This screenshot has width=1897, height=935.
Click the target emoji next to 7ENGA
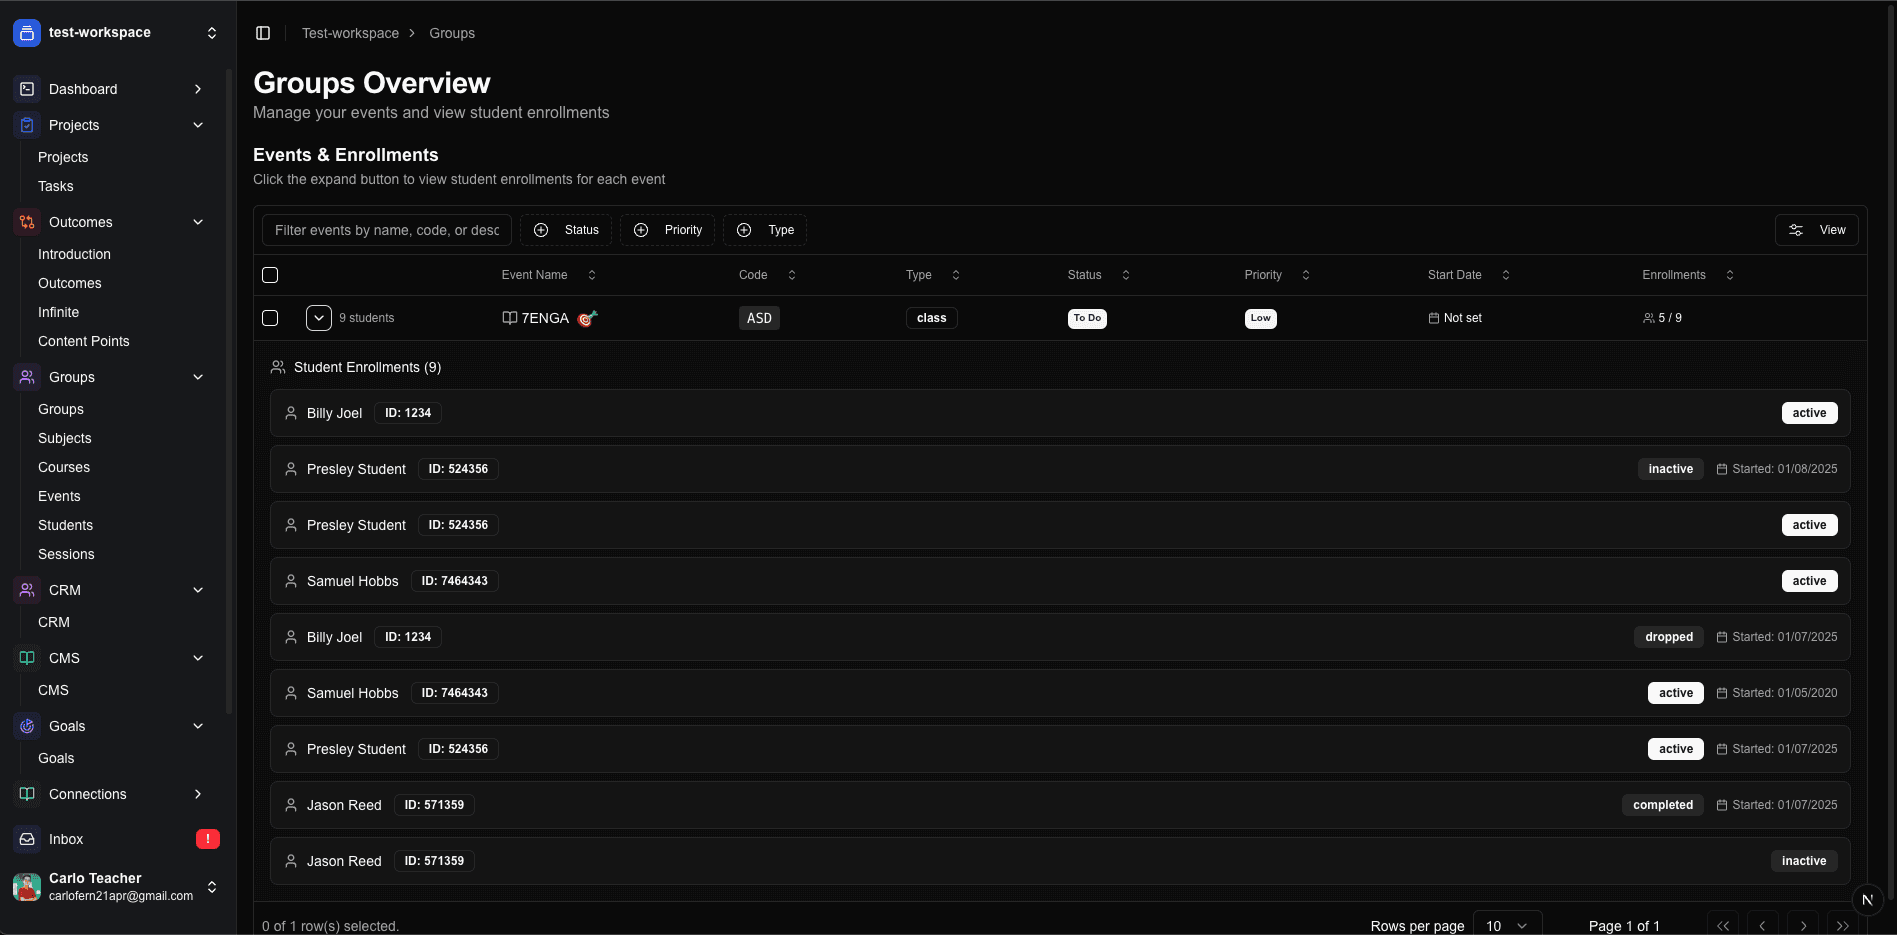coord(587,318)
